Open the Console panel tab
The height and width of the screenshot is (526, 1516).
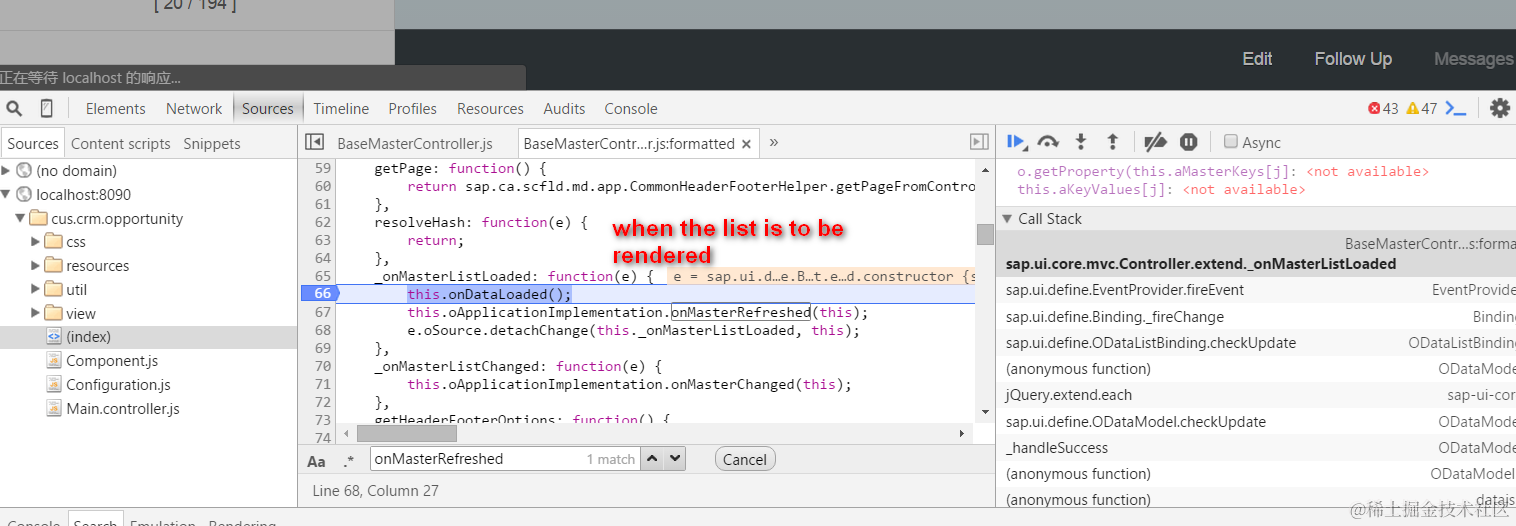(631, 108)
